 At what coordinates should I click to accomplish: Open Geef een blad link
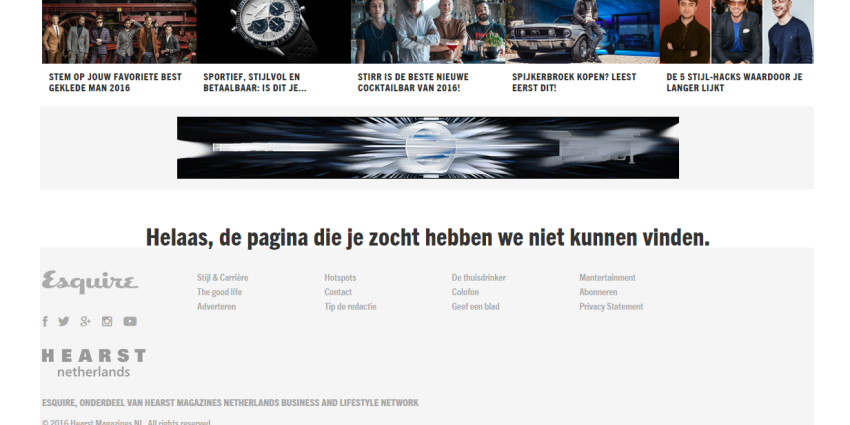[x=475, y=307]
